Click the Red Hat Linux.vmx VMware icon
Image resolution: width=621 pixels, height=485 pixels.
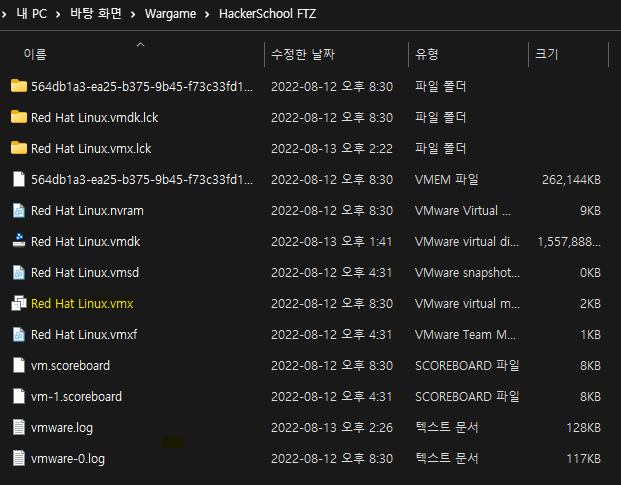coord(19,303)
